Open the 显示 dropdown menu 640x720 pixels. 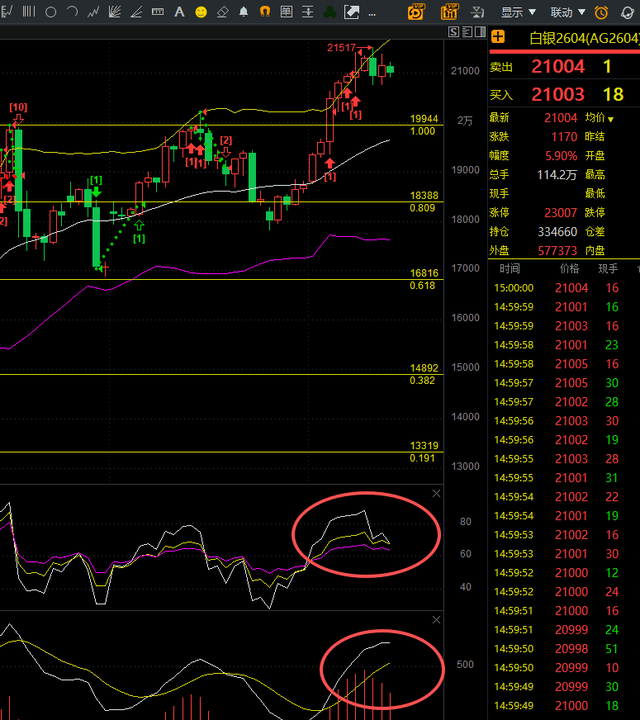point(518,12)
